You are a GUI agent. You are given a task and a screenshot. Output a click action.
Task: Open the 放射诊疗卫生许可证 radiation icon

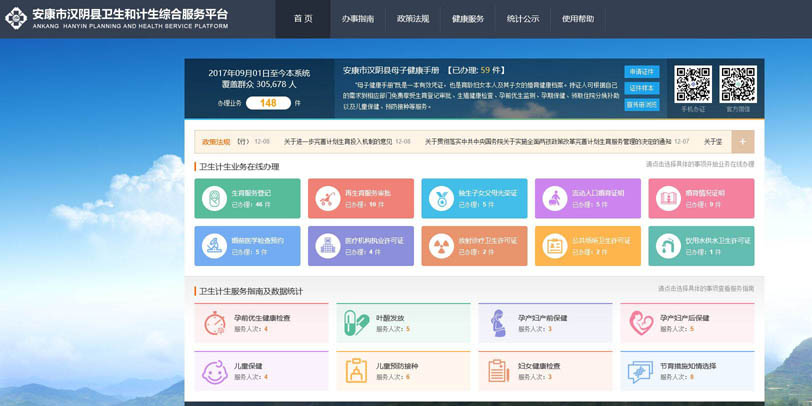tap(441, 246)
